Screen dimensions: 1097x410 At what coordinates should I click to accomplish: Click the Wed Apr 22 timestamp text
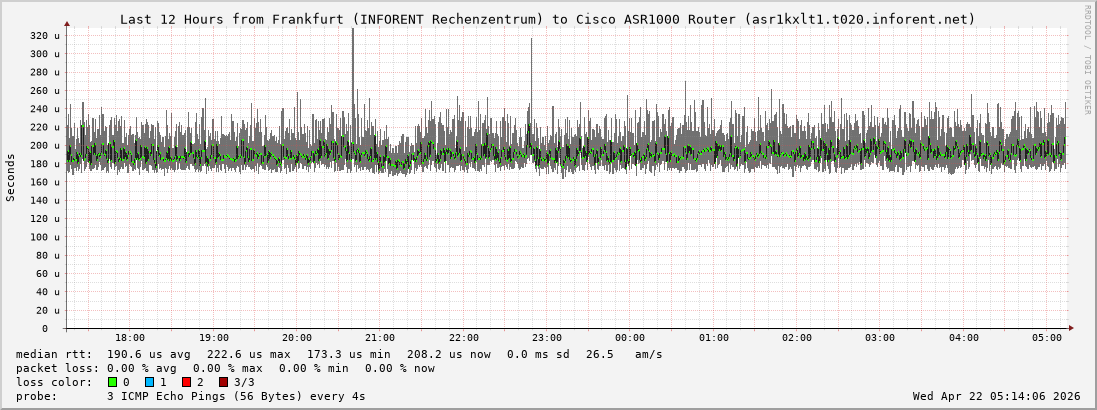(x=996, y=396)
